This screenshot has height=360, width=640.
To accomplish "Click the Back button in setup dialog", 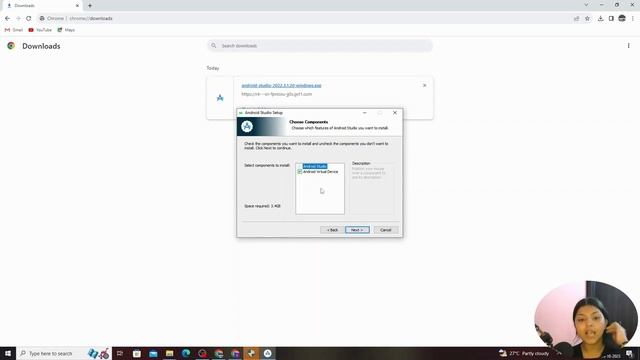I will 332,230.
